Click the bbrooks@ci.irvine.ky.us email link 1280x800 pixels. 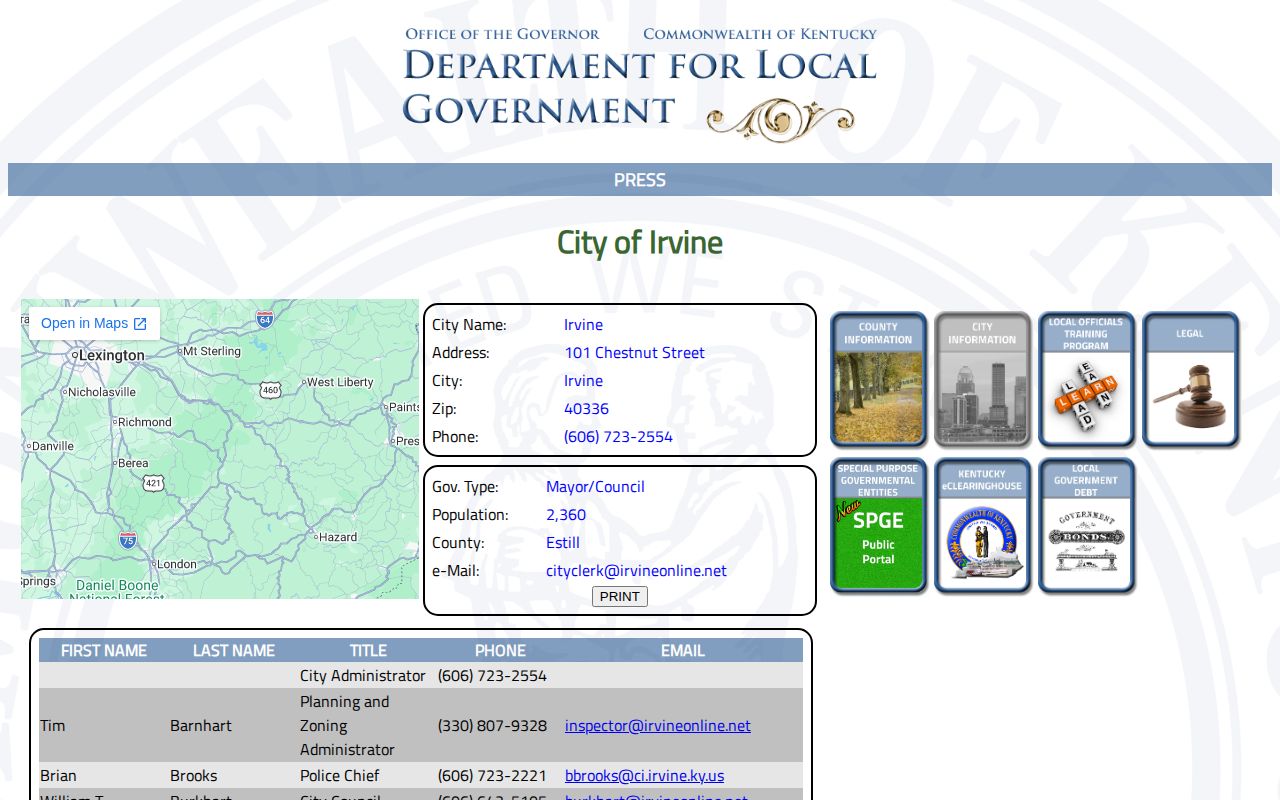click(645, 776)
